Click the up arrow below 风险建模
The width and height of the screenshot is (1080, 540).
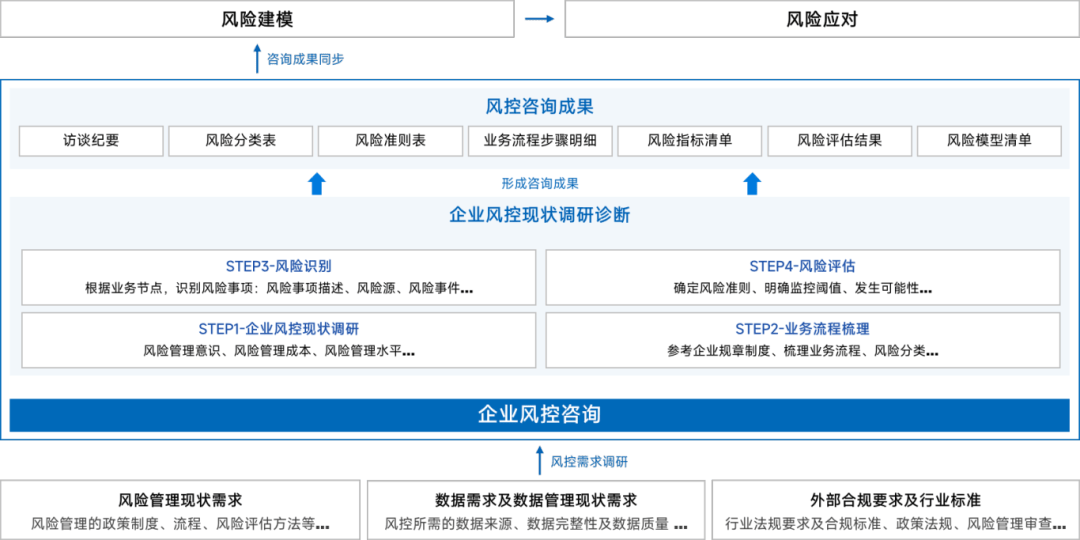257,58
